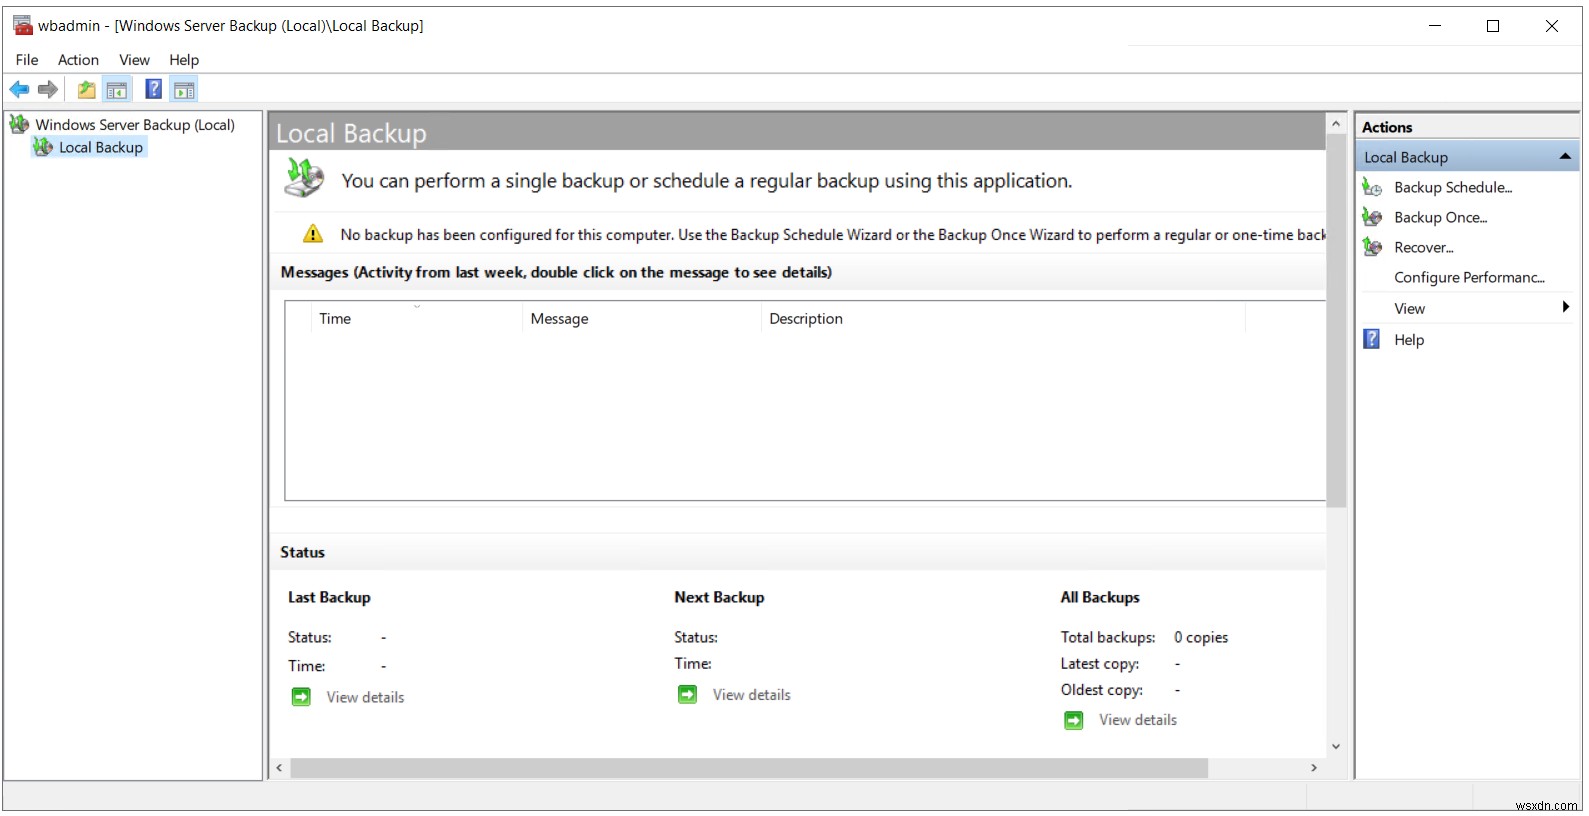Click the warning icon beside no backup message

coord(313,234)
